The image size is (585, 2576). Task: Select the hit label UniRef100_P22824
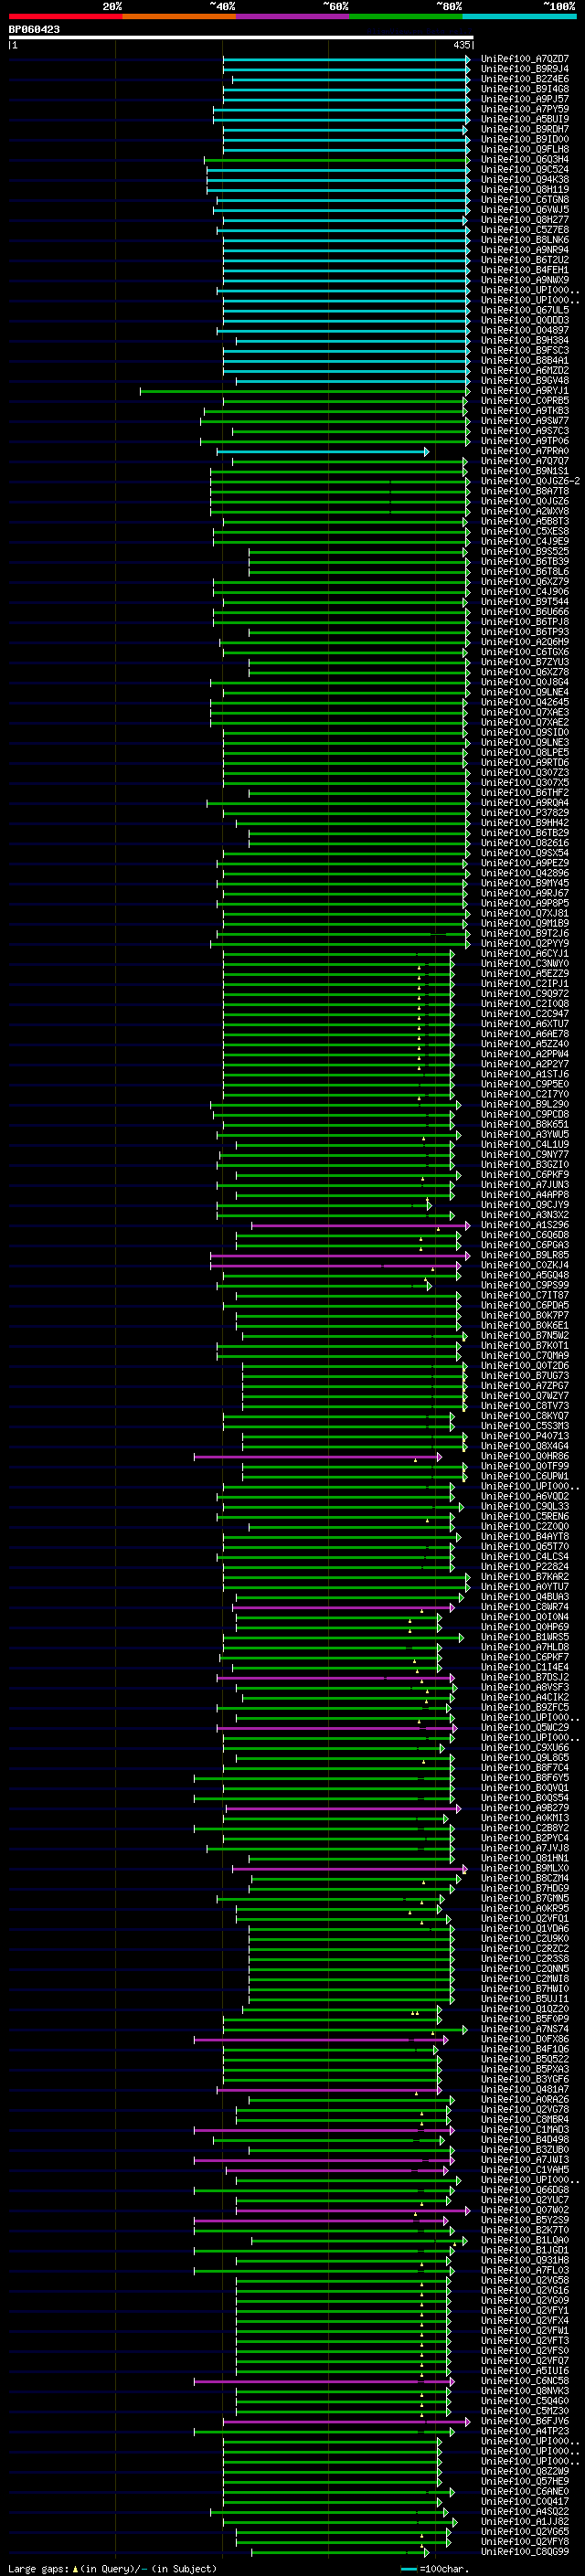(524, 1567)
